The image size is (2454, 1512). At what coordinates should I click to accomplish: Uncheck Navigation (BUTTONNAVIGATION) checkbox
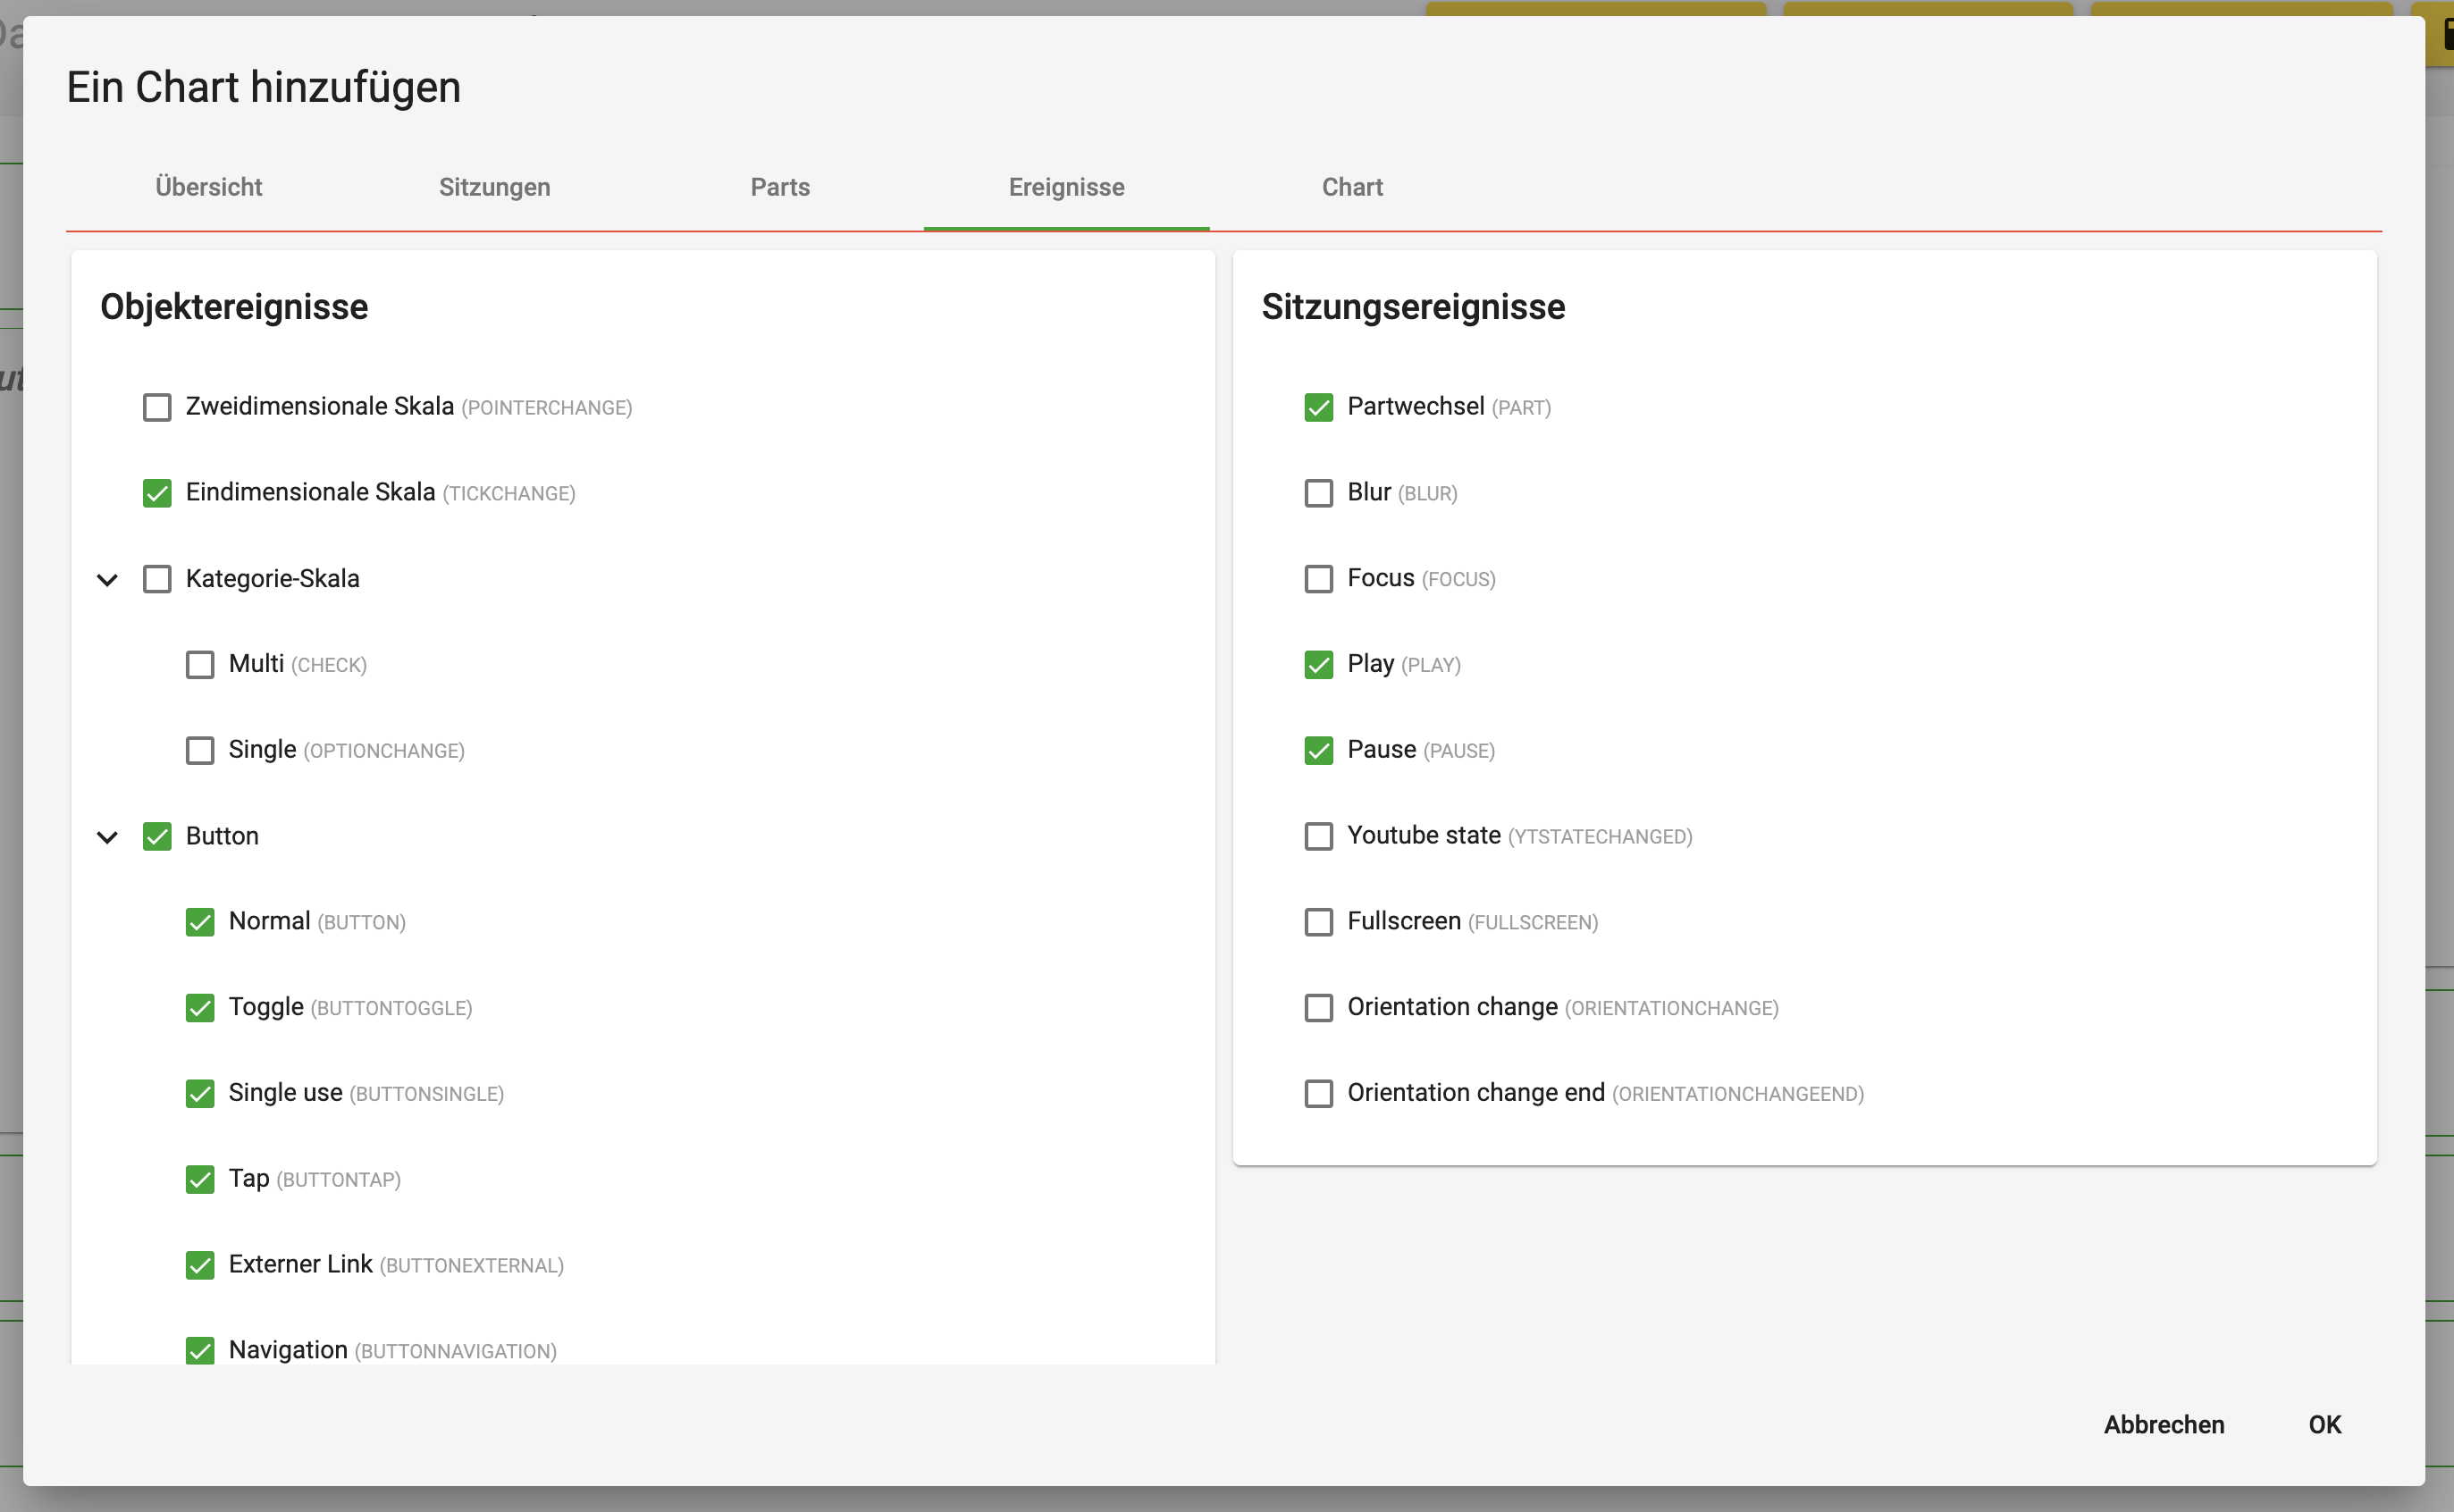(200, 1351)
